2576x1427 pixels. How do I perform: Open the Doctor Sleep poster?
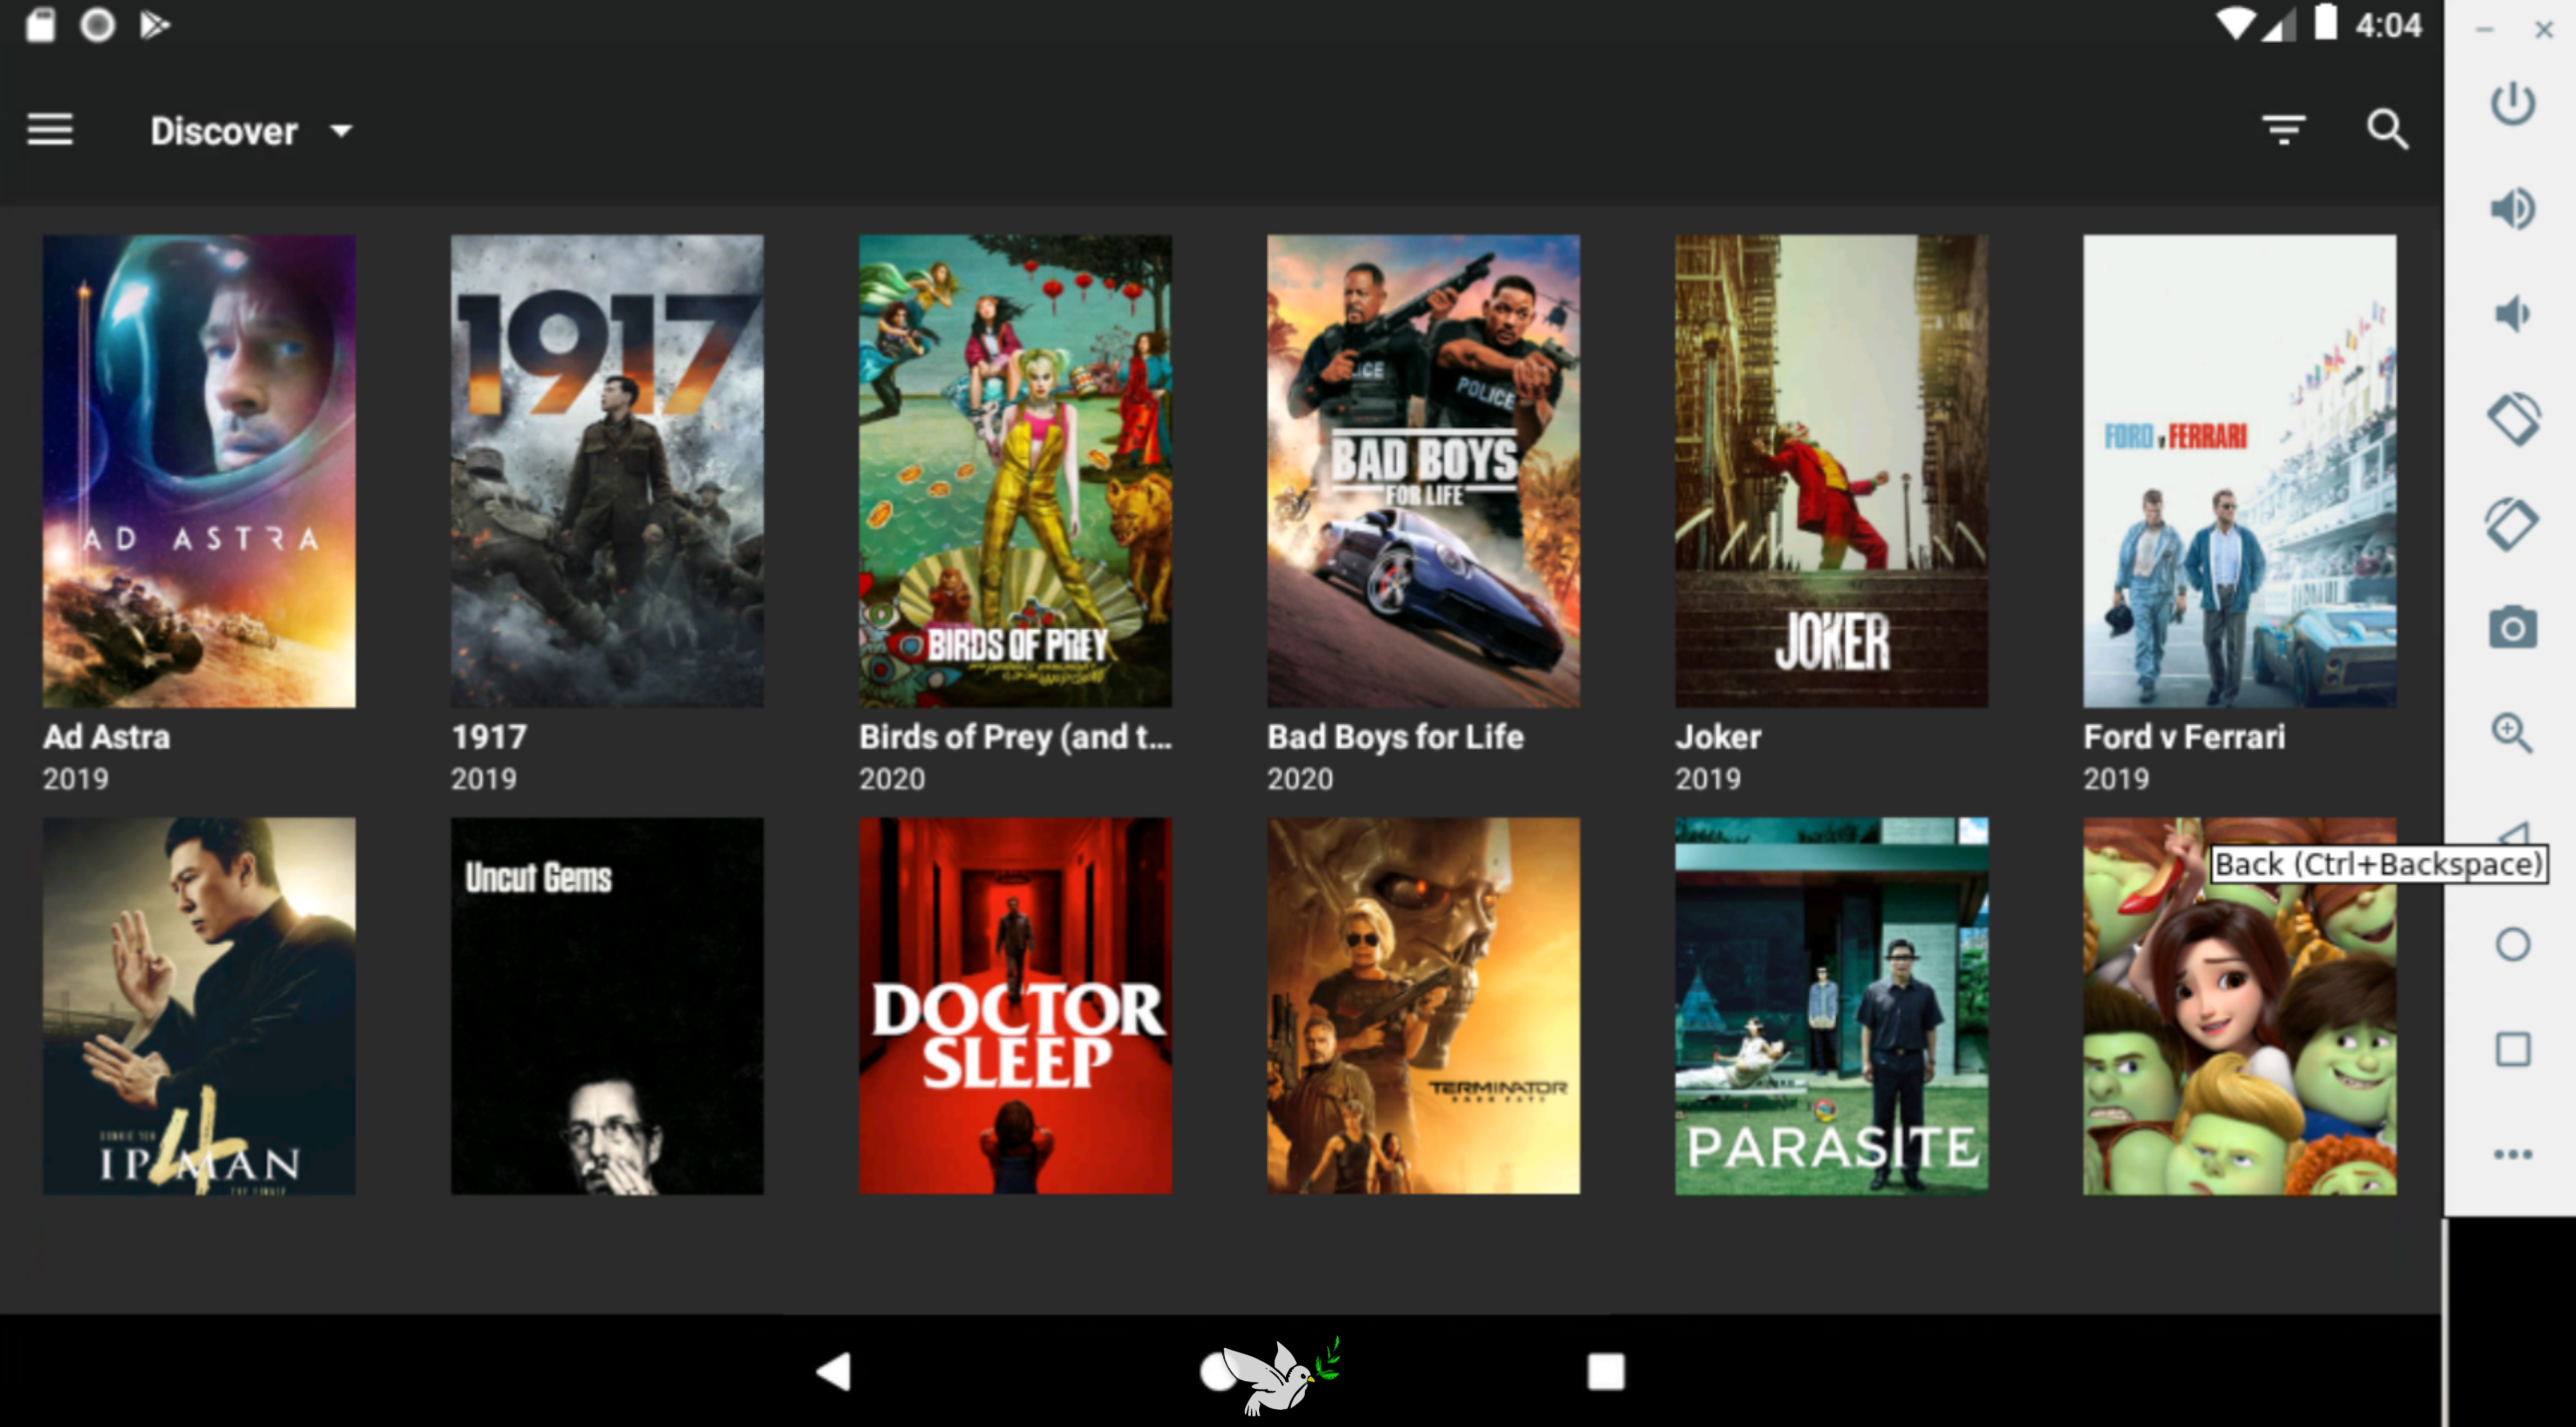(x=1015, y=1006)
